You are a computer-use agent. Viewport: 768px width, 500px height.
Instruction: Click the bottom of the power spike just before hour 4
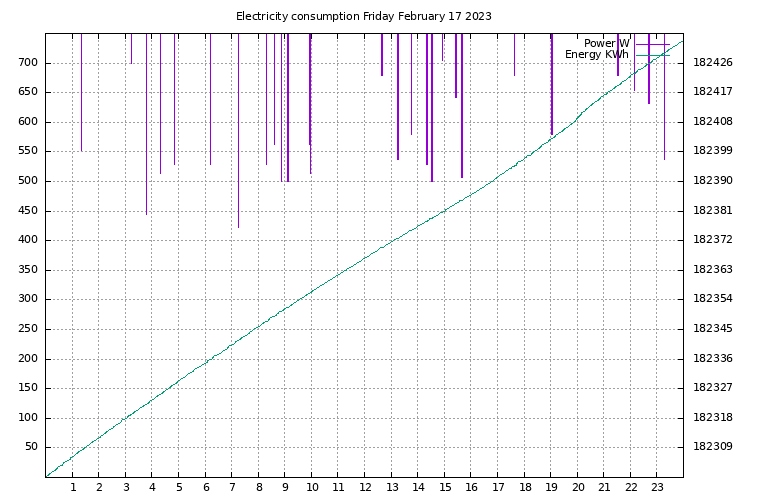pyautogui.click(x=146, y=213)
